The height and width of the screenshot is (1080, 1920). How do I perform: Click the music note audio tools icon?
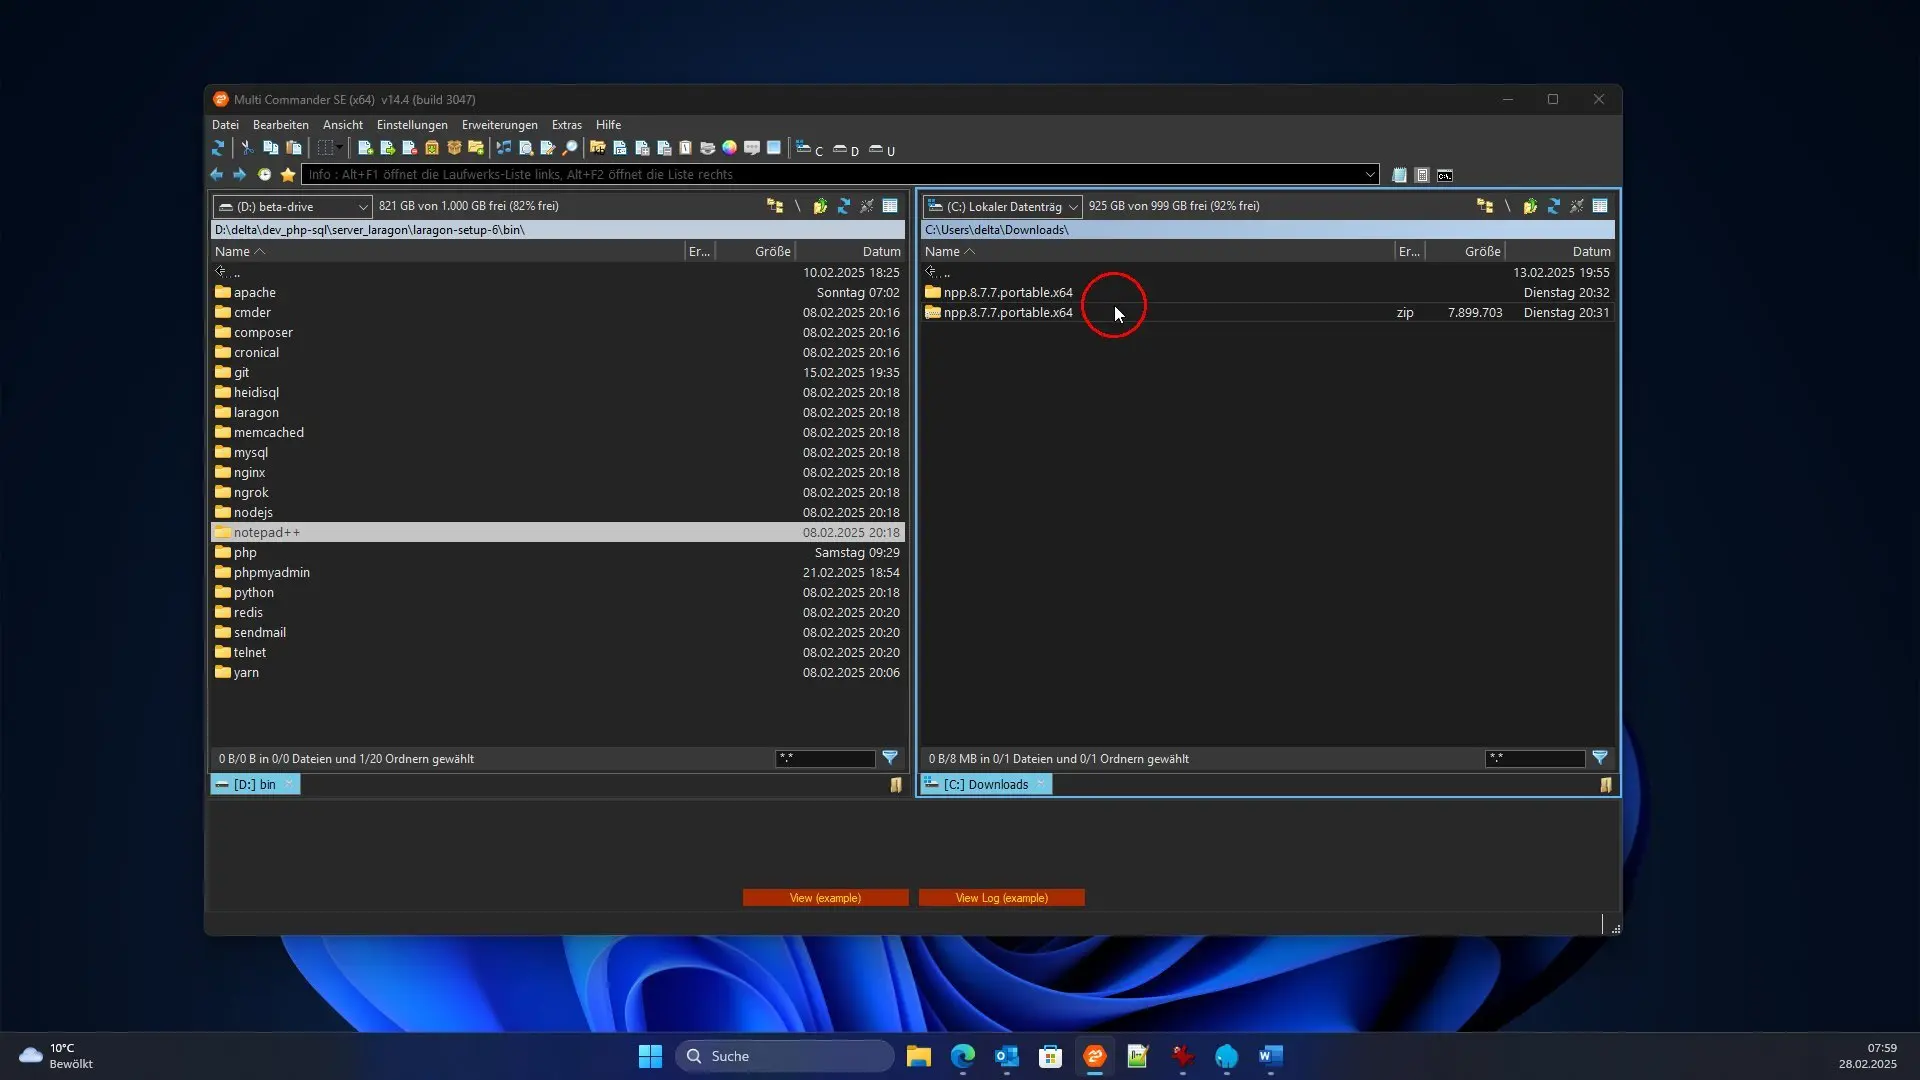point(504,148)
